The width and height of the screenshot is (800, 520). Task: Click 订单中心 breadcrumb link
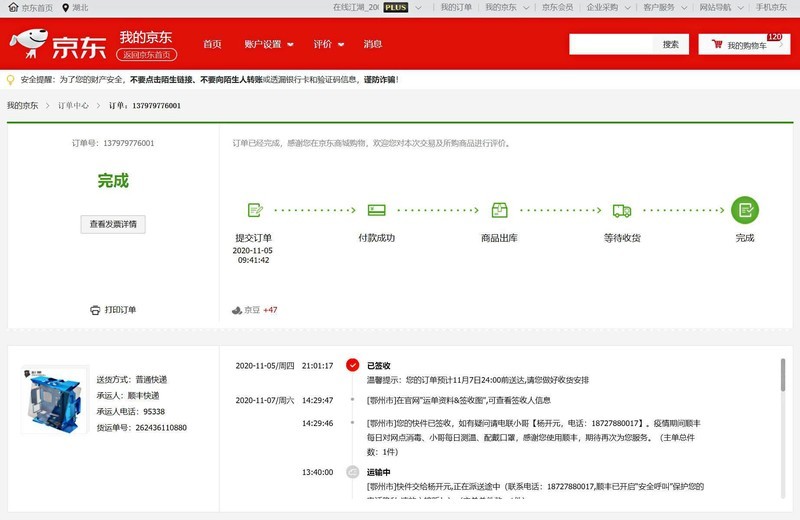[73, 106]
